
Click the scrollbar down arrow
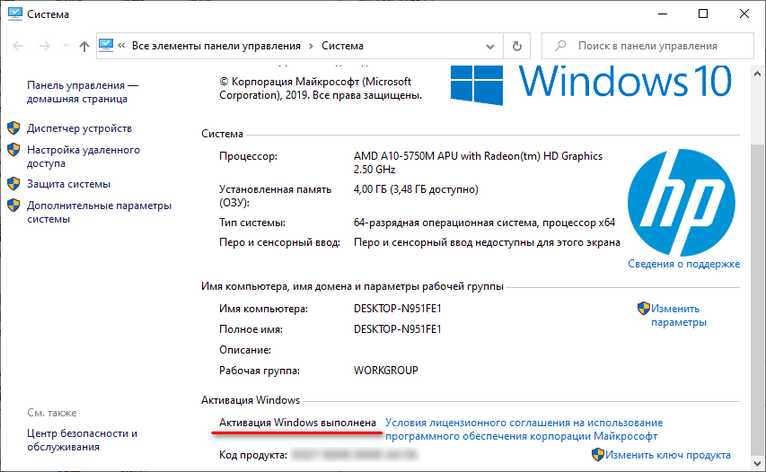pyautogui.click(x=758, y=462)
